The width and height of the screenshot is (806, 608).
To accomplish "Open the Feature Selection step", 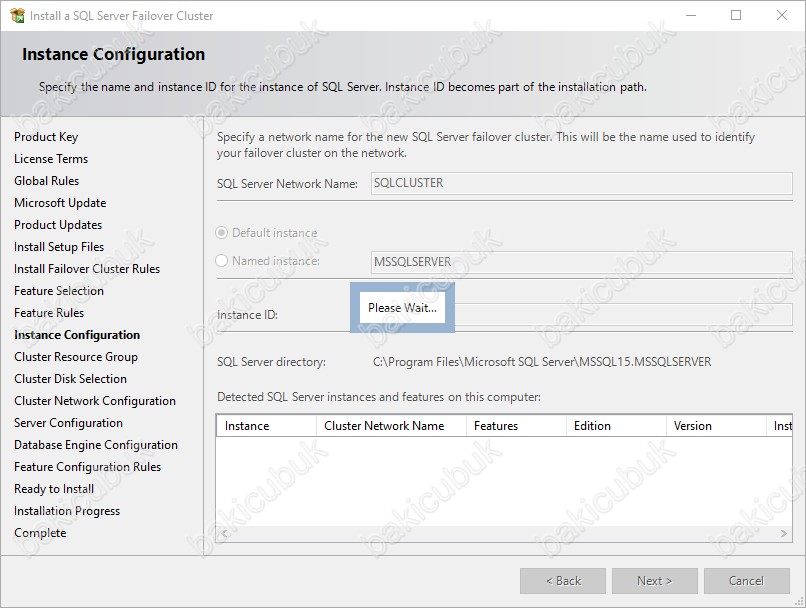I will (x=59, y=291).
